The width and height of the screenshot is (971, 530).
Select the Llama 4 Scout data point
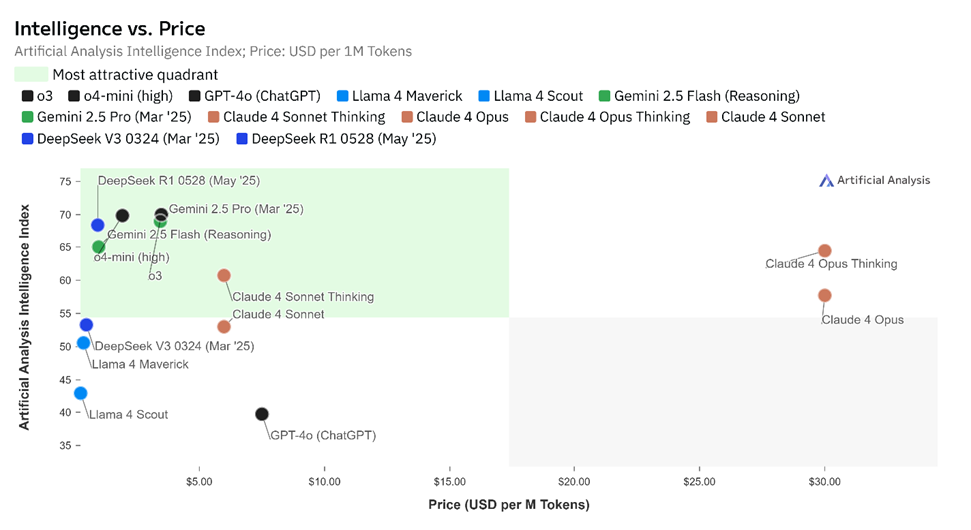pyautogui.click(x=81, y=393)
